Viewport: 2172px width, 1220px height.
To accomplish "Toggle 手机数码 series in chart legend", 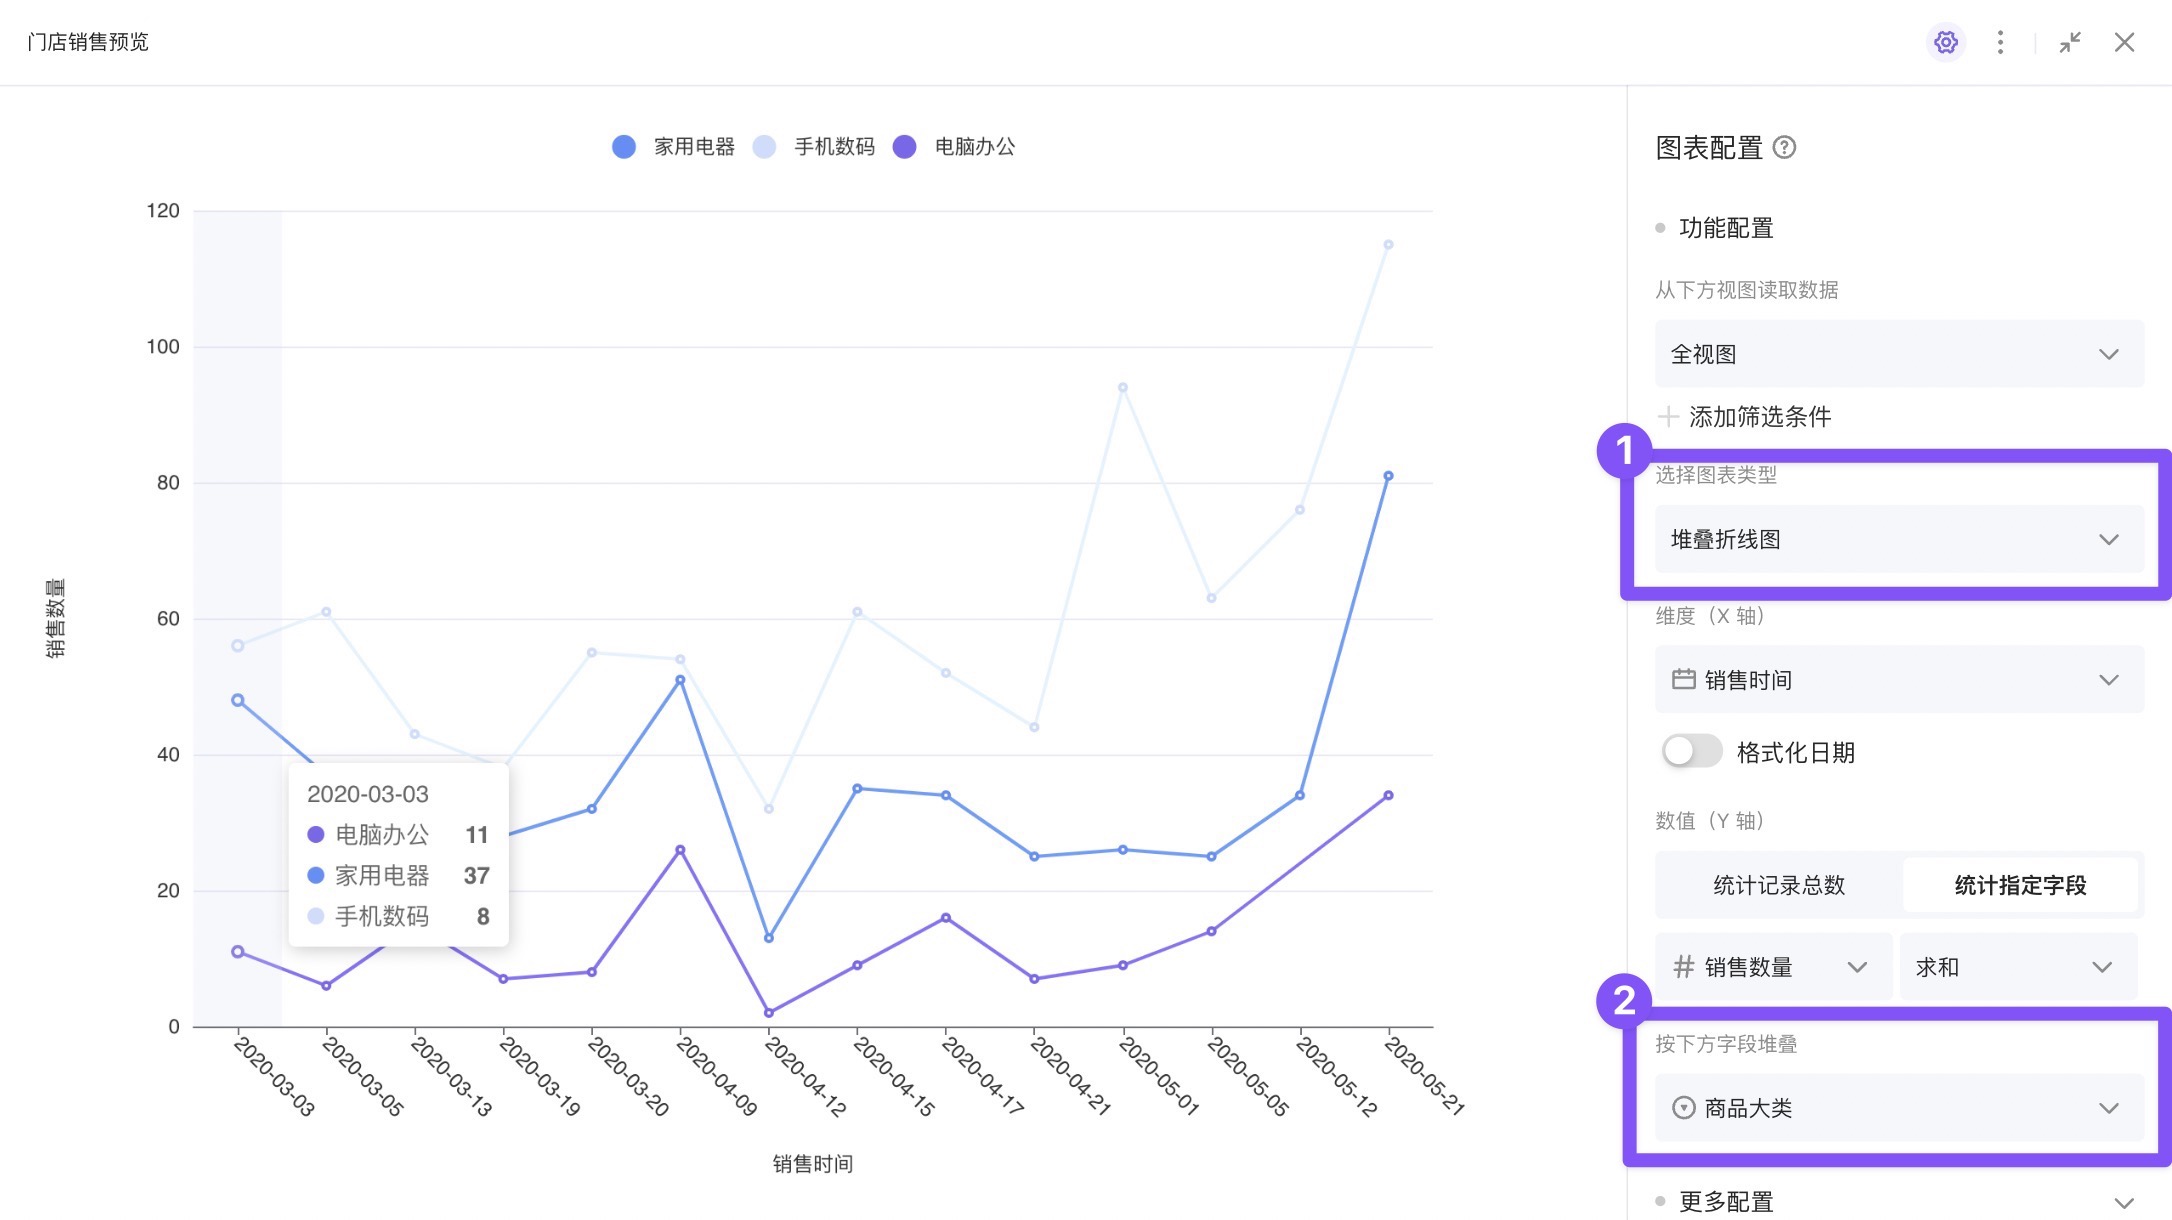I will point(833,147).
